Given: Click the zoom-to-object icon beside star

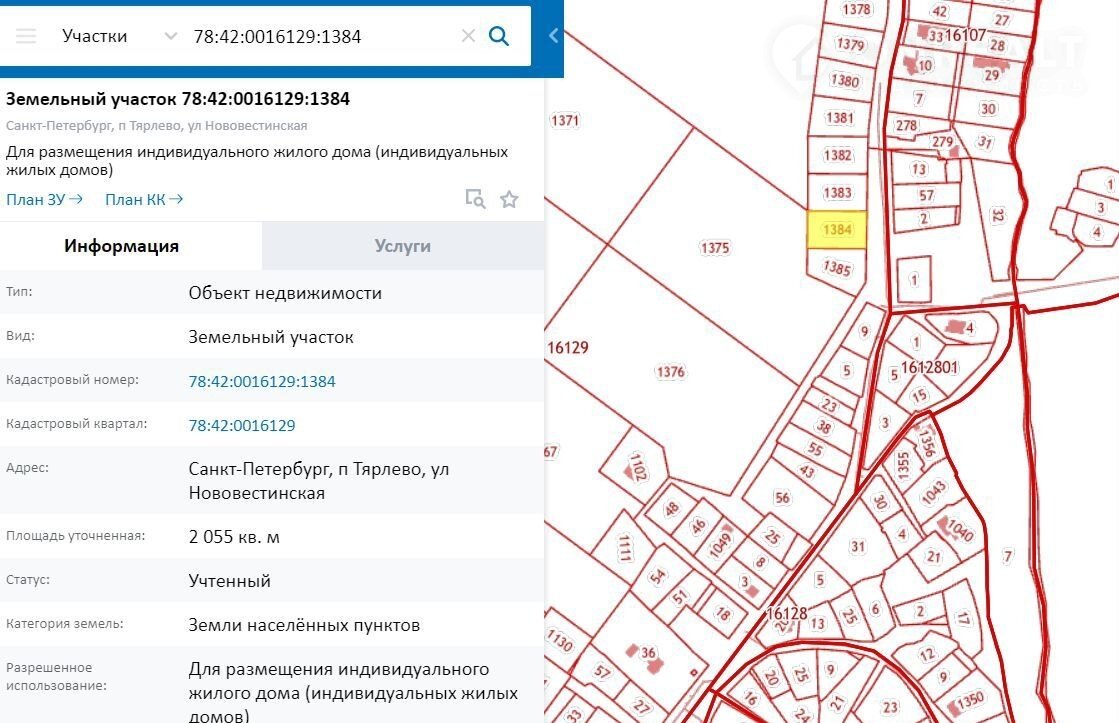Looking at the screenshot, I should [x=475, y=199].
